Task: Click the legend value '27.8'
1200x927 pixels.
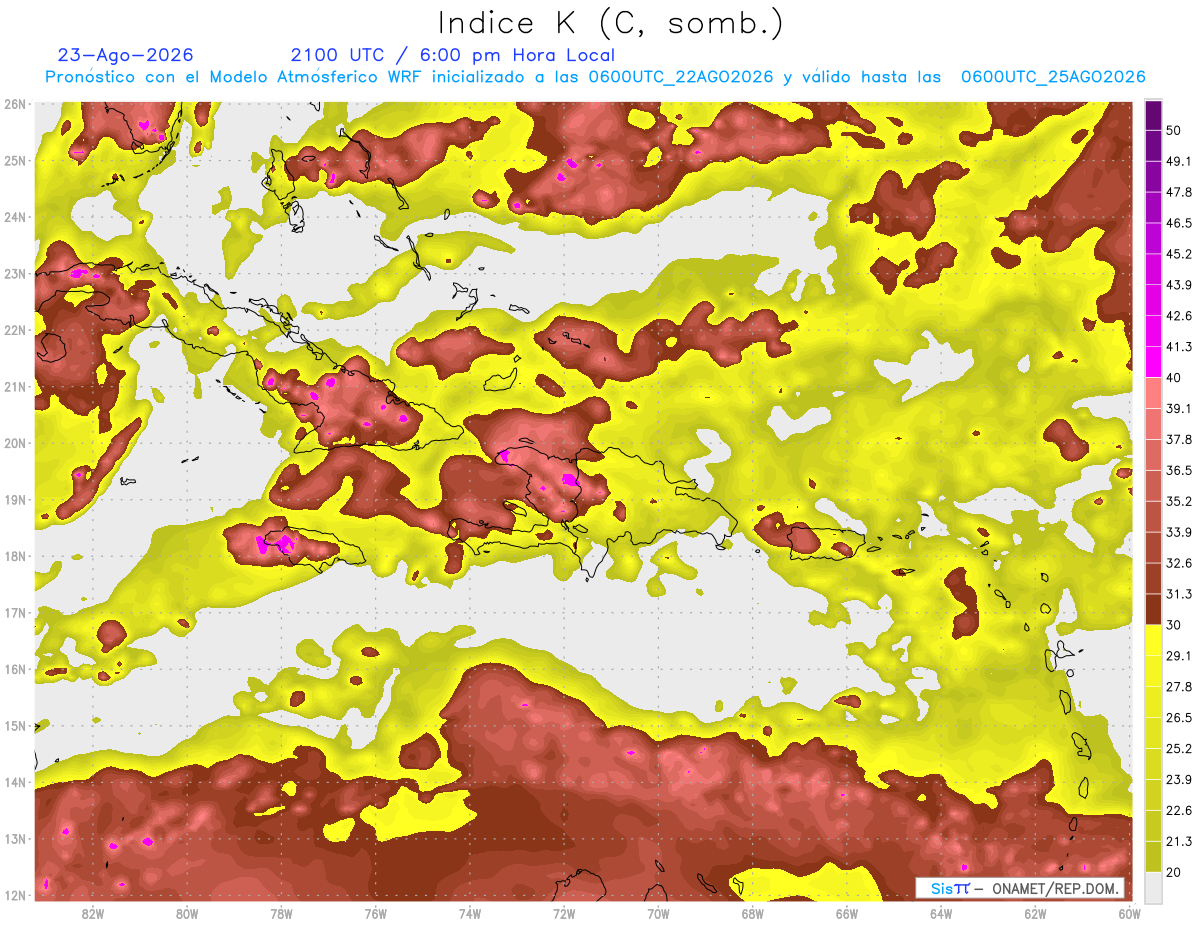Action: (1179, 686)
